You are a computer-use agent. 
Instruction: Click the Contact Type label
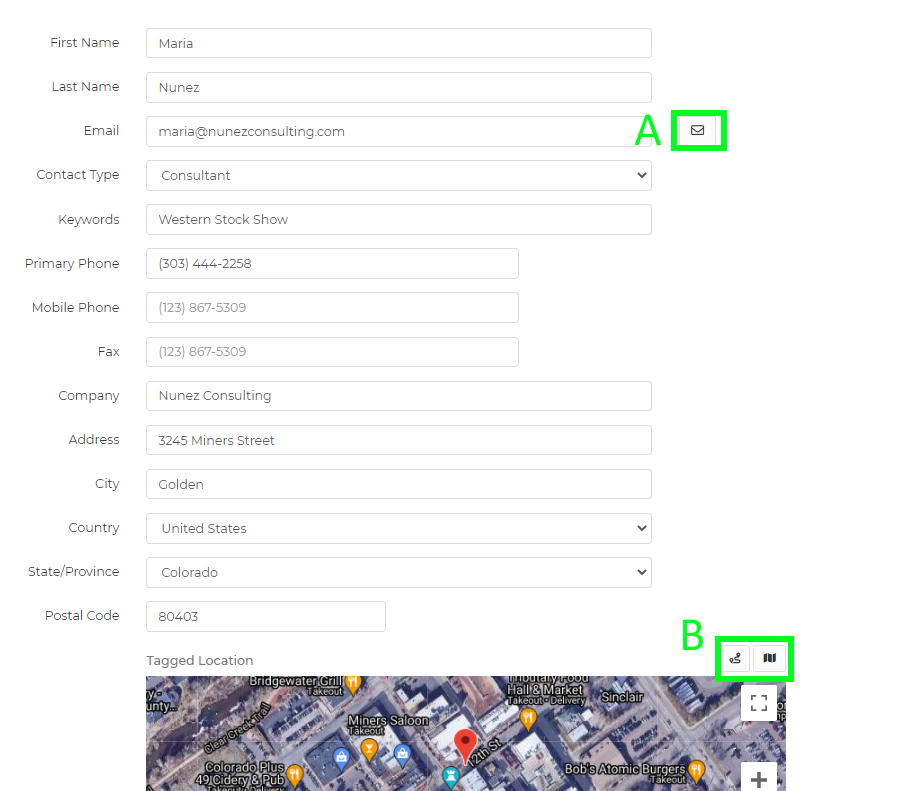coord(78,175)
